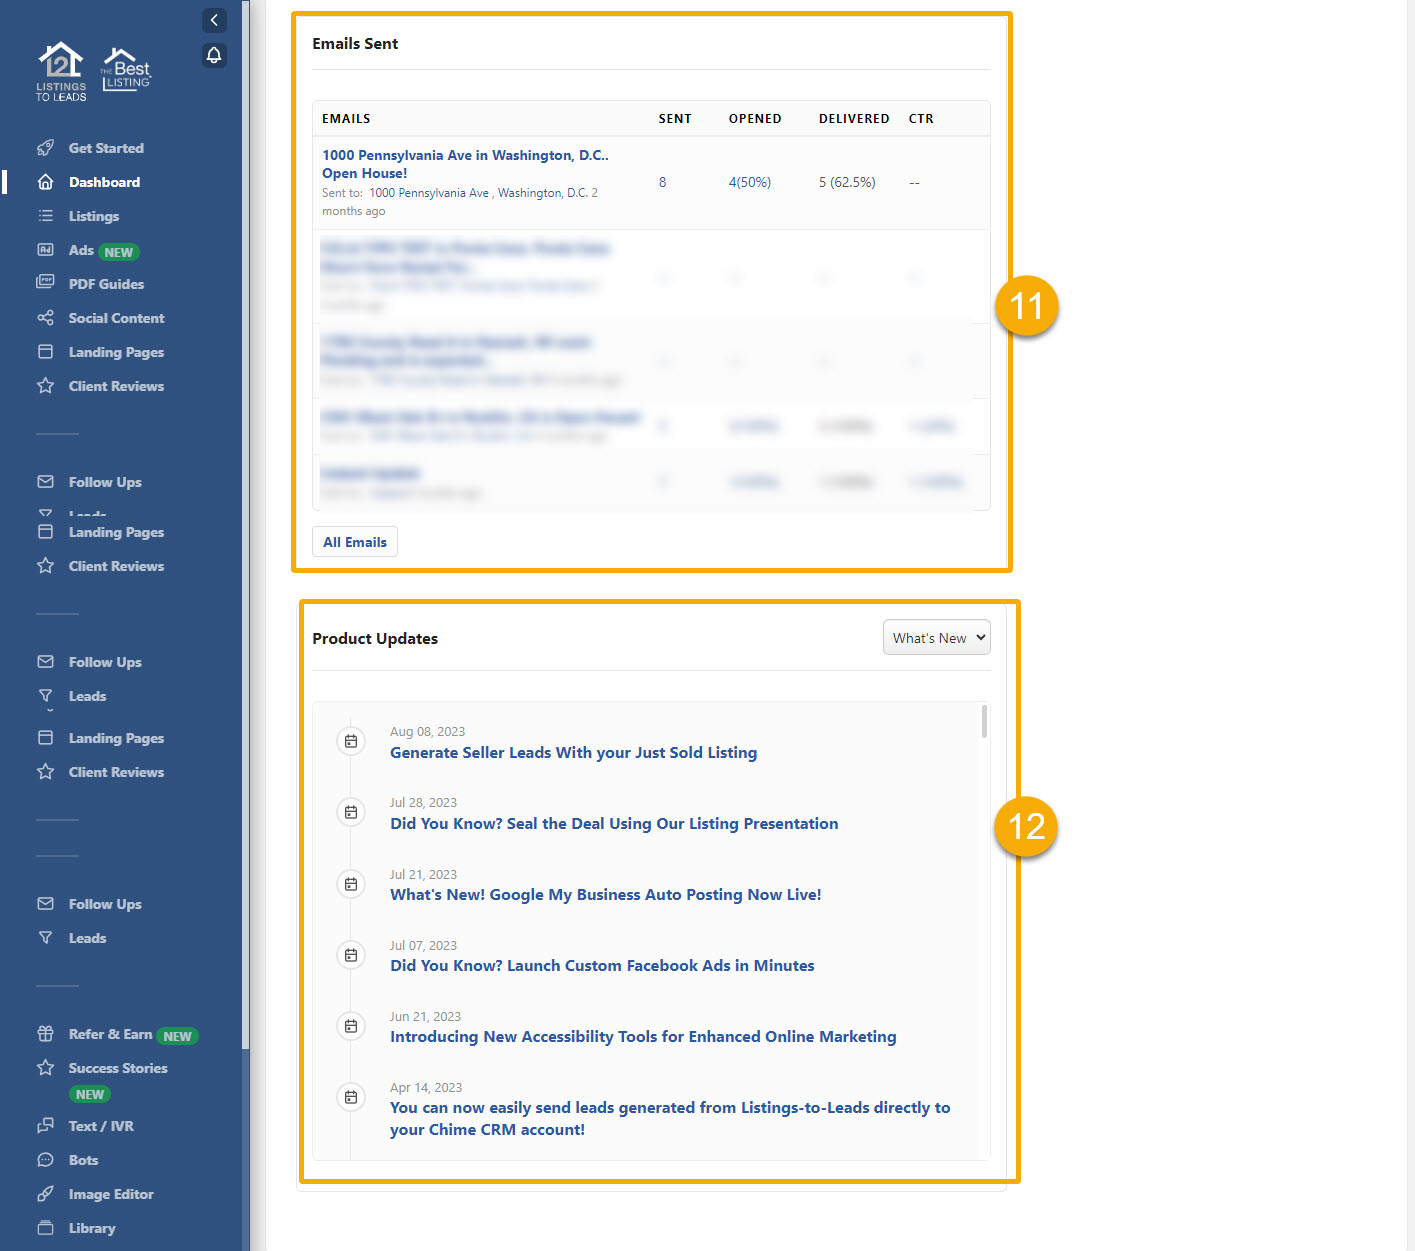This screenshot has width=1415, height=1251.
Task: Open the Get Started menu item
Action: 105,148
